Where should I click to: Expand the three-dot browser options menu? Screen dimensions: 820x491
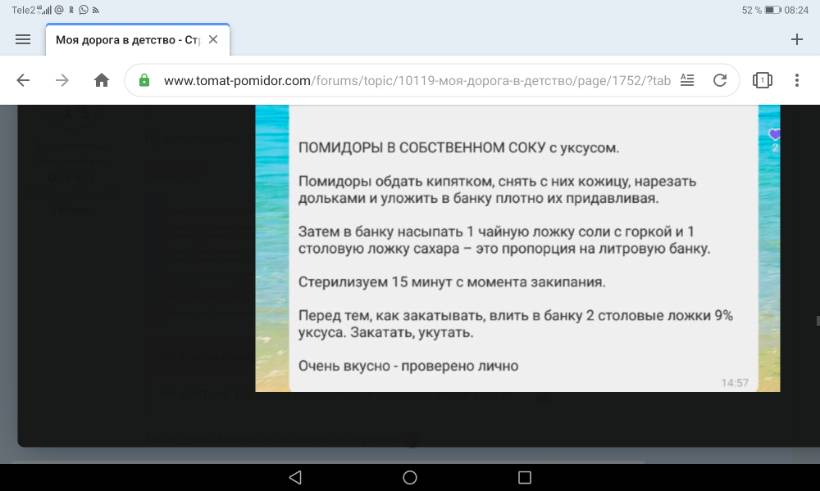(797, 81)
